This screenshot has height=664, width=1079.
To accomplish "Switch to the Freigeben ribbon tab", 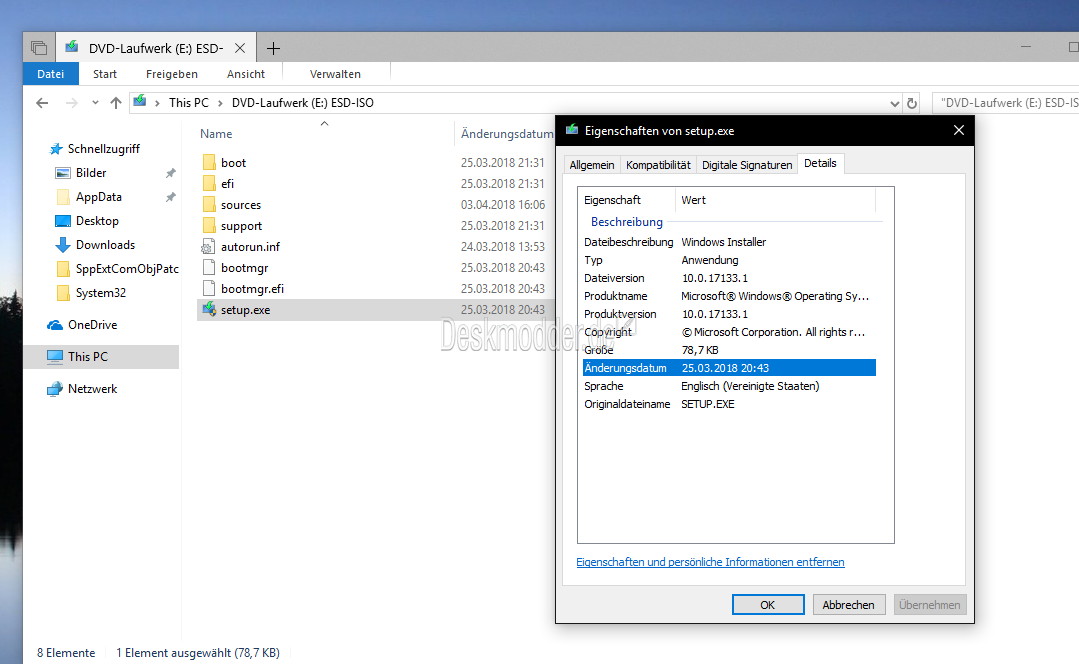I will pyautogui.click(x=171, y=74).
